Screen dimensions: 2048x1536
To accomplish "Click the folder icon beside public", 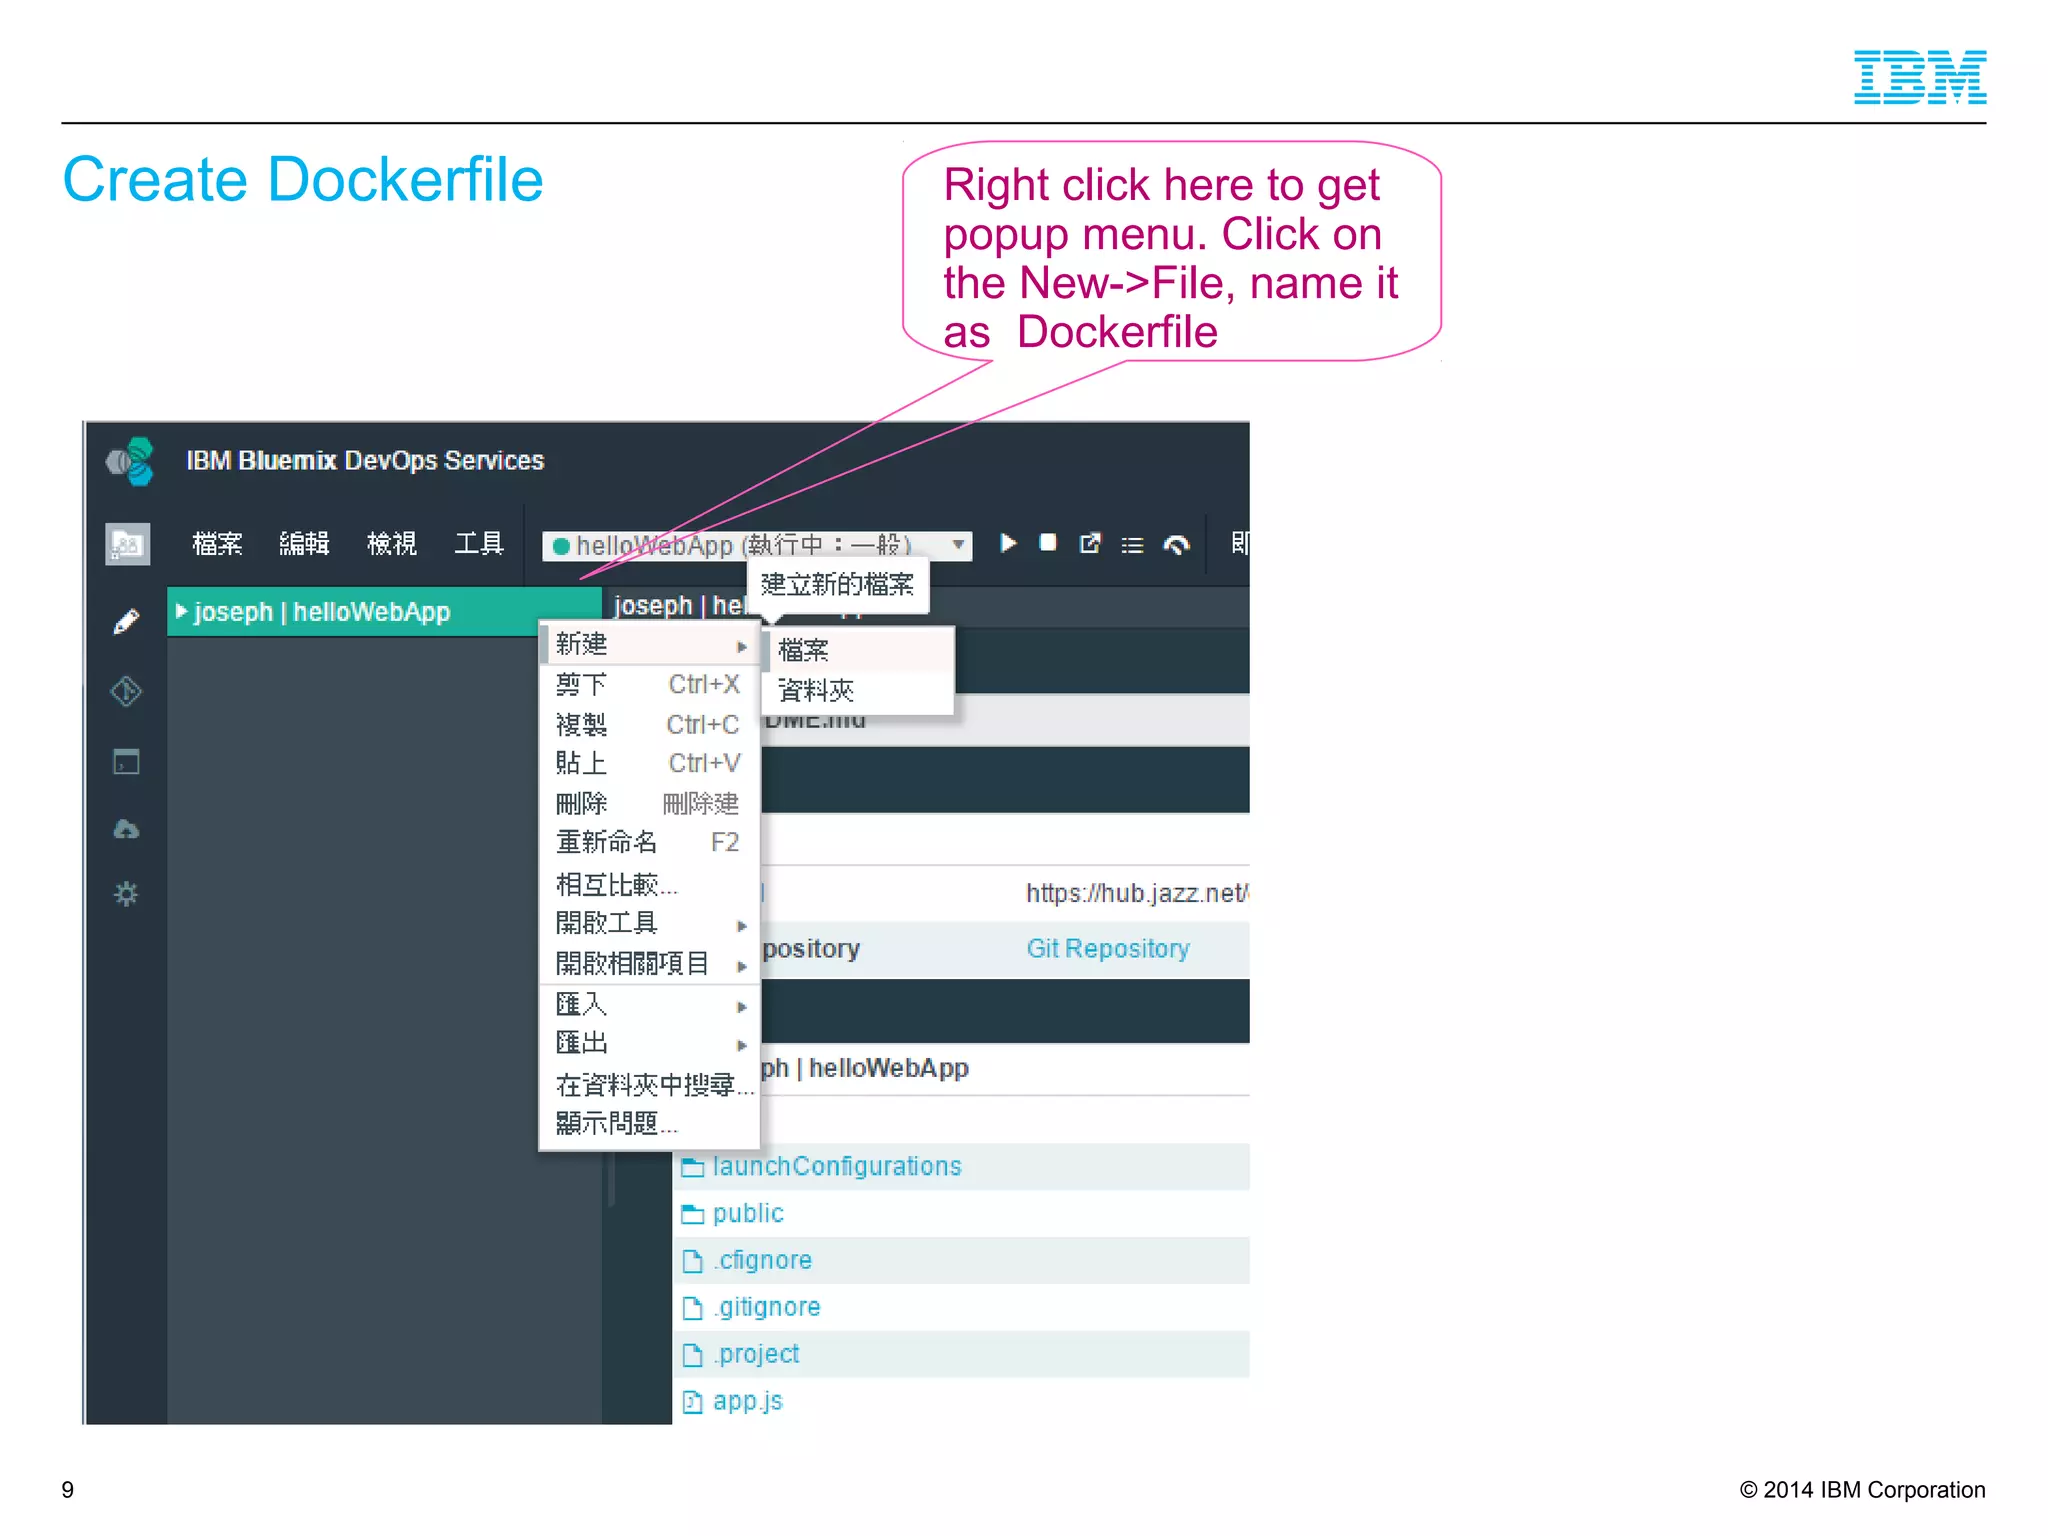I will 693,1214.
